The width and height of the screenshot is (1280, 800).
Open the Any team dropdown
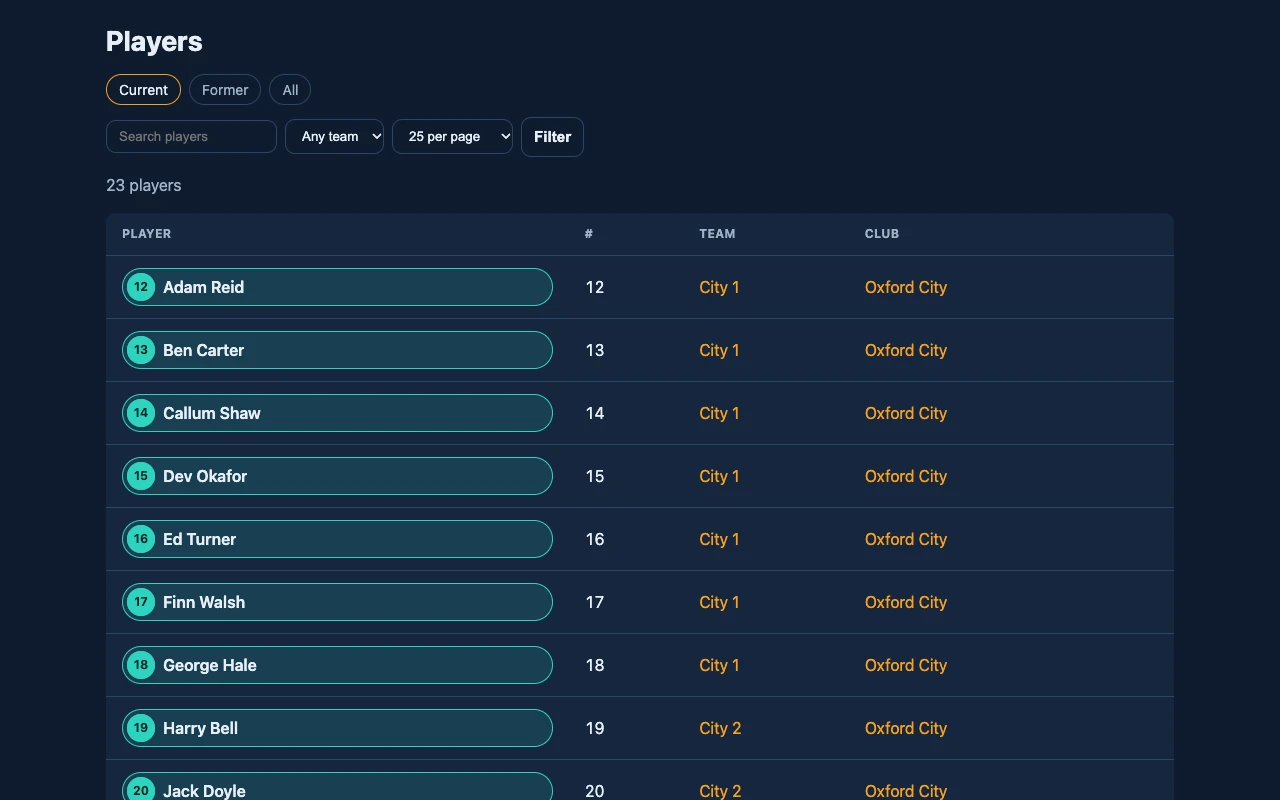tap(334, 137)
